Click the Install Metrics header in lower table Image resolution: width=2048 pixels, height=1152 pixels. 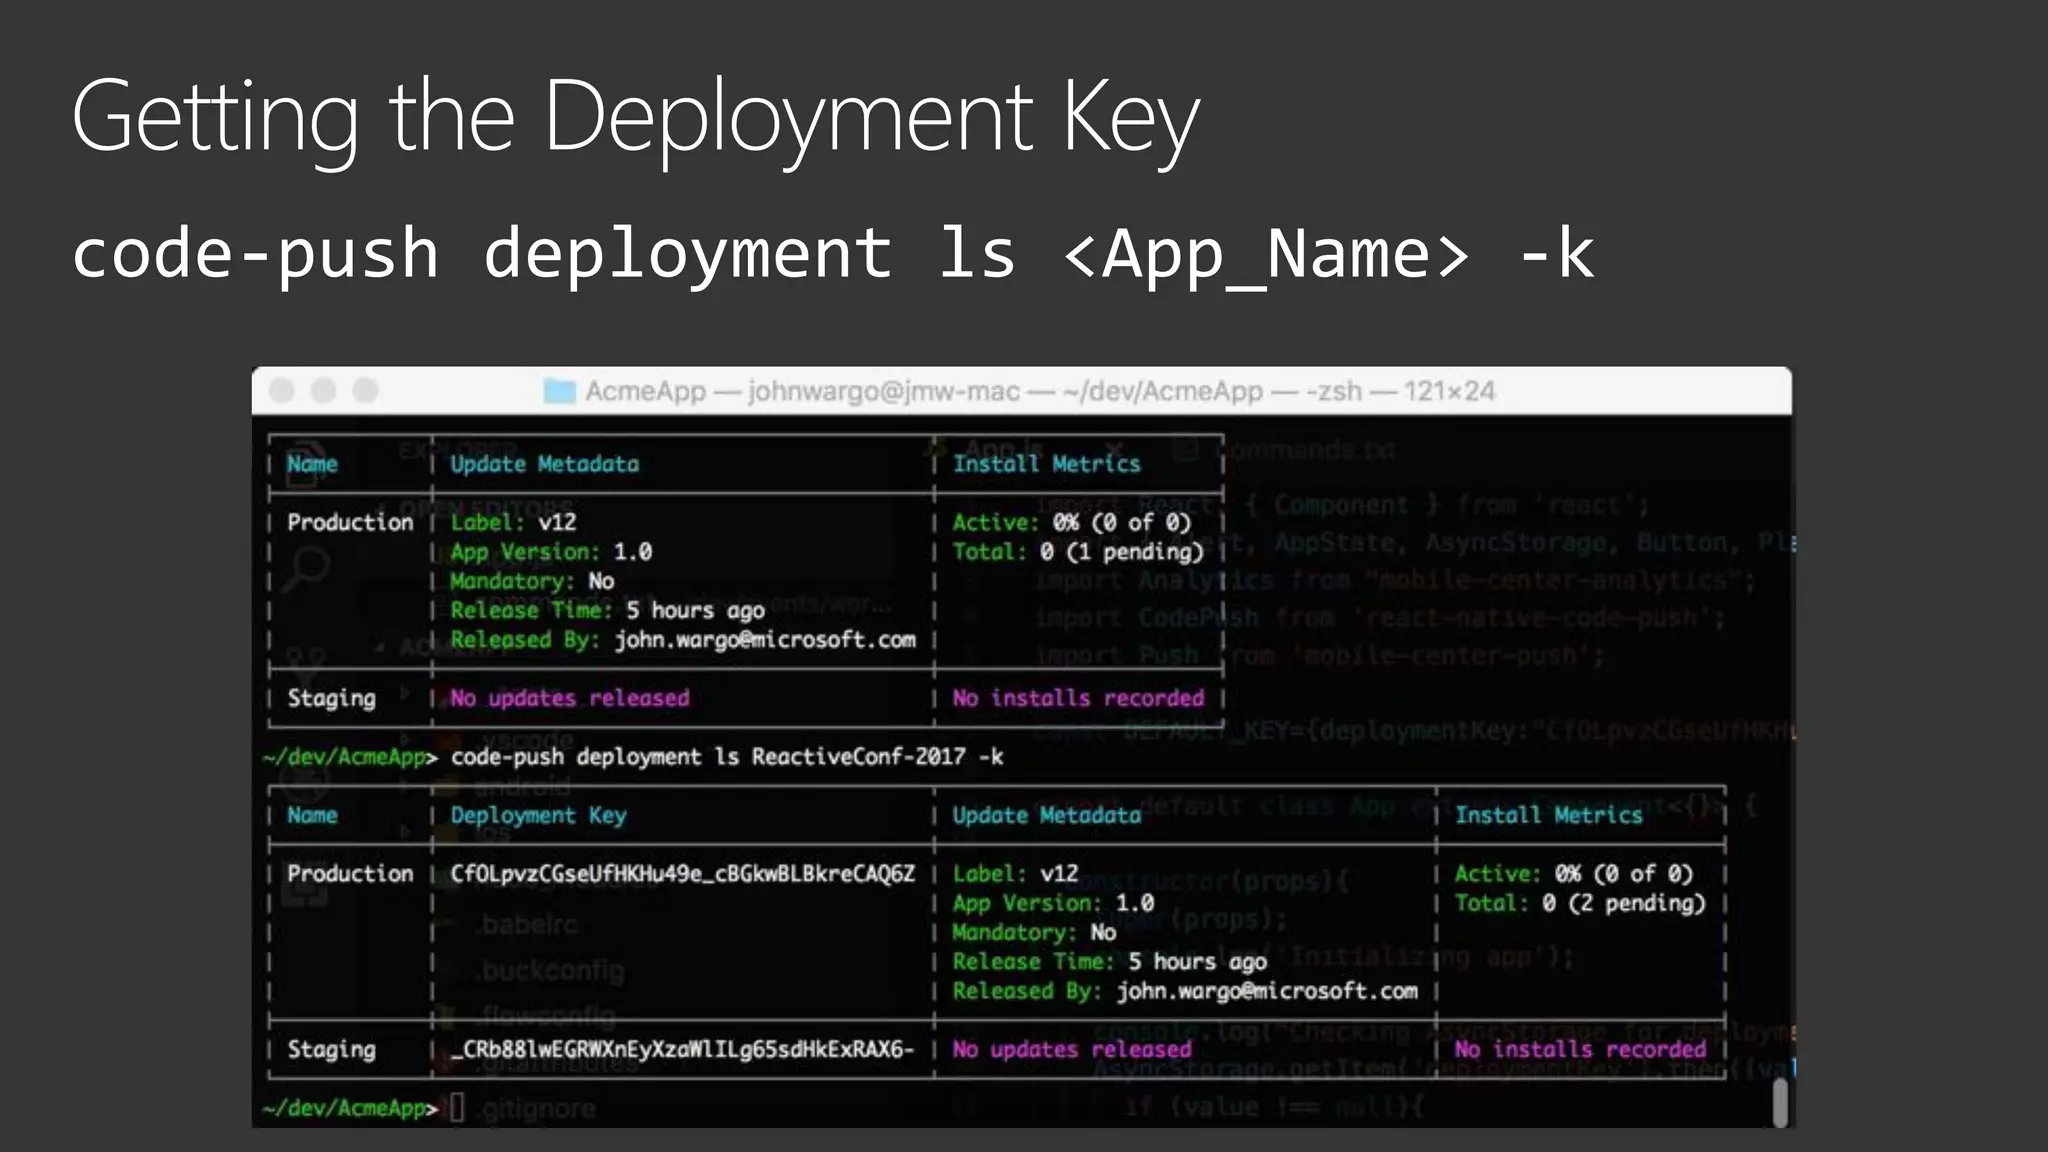point(1548,815)
